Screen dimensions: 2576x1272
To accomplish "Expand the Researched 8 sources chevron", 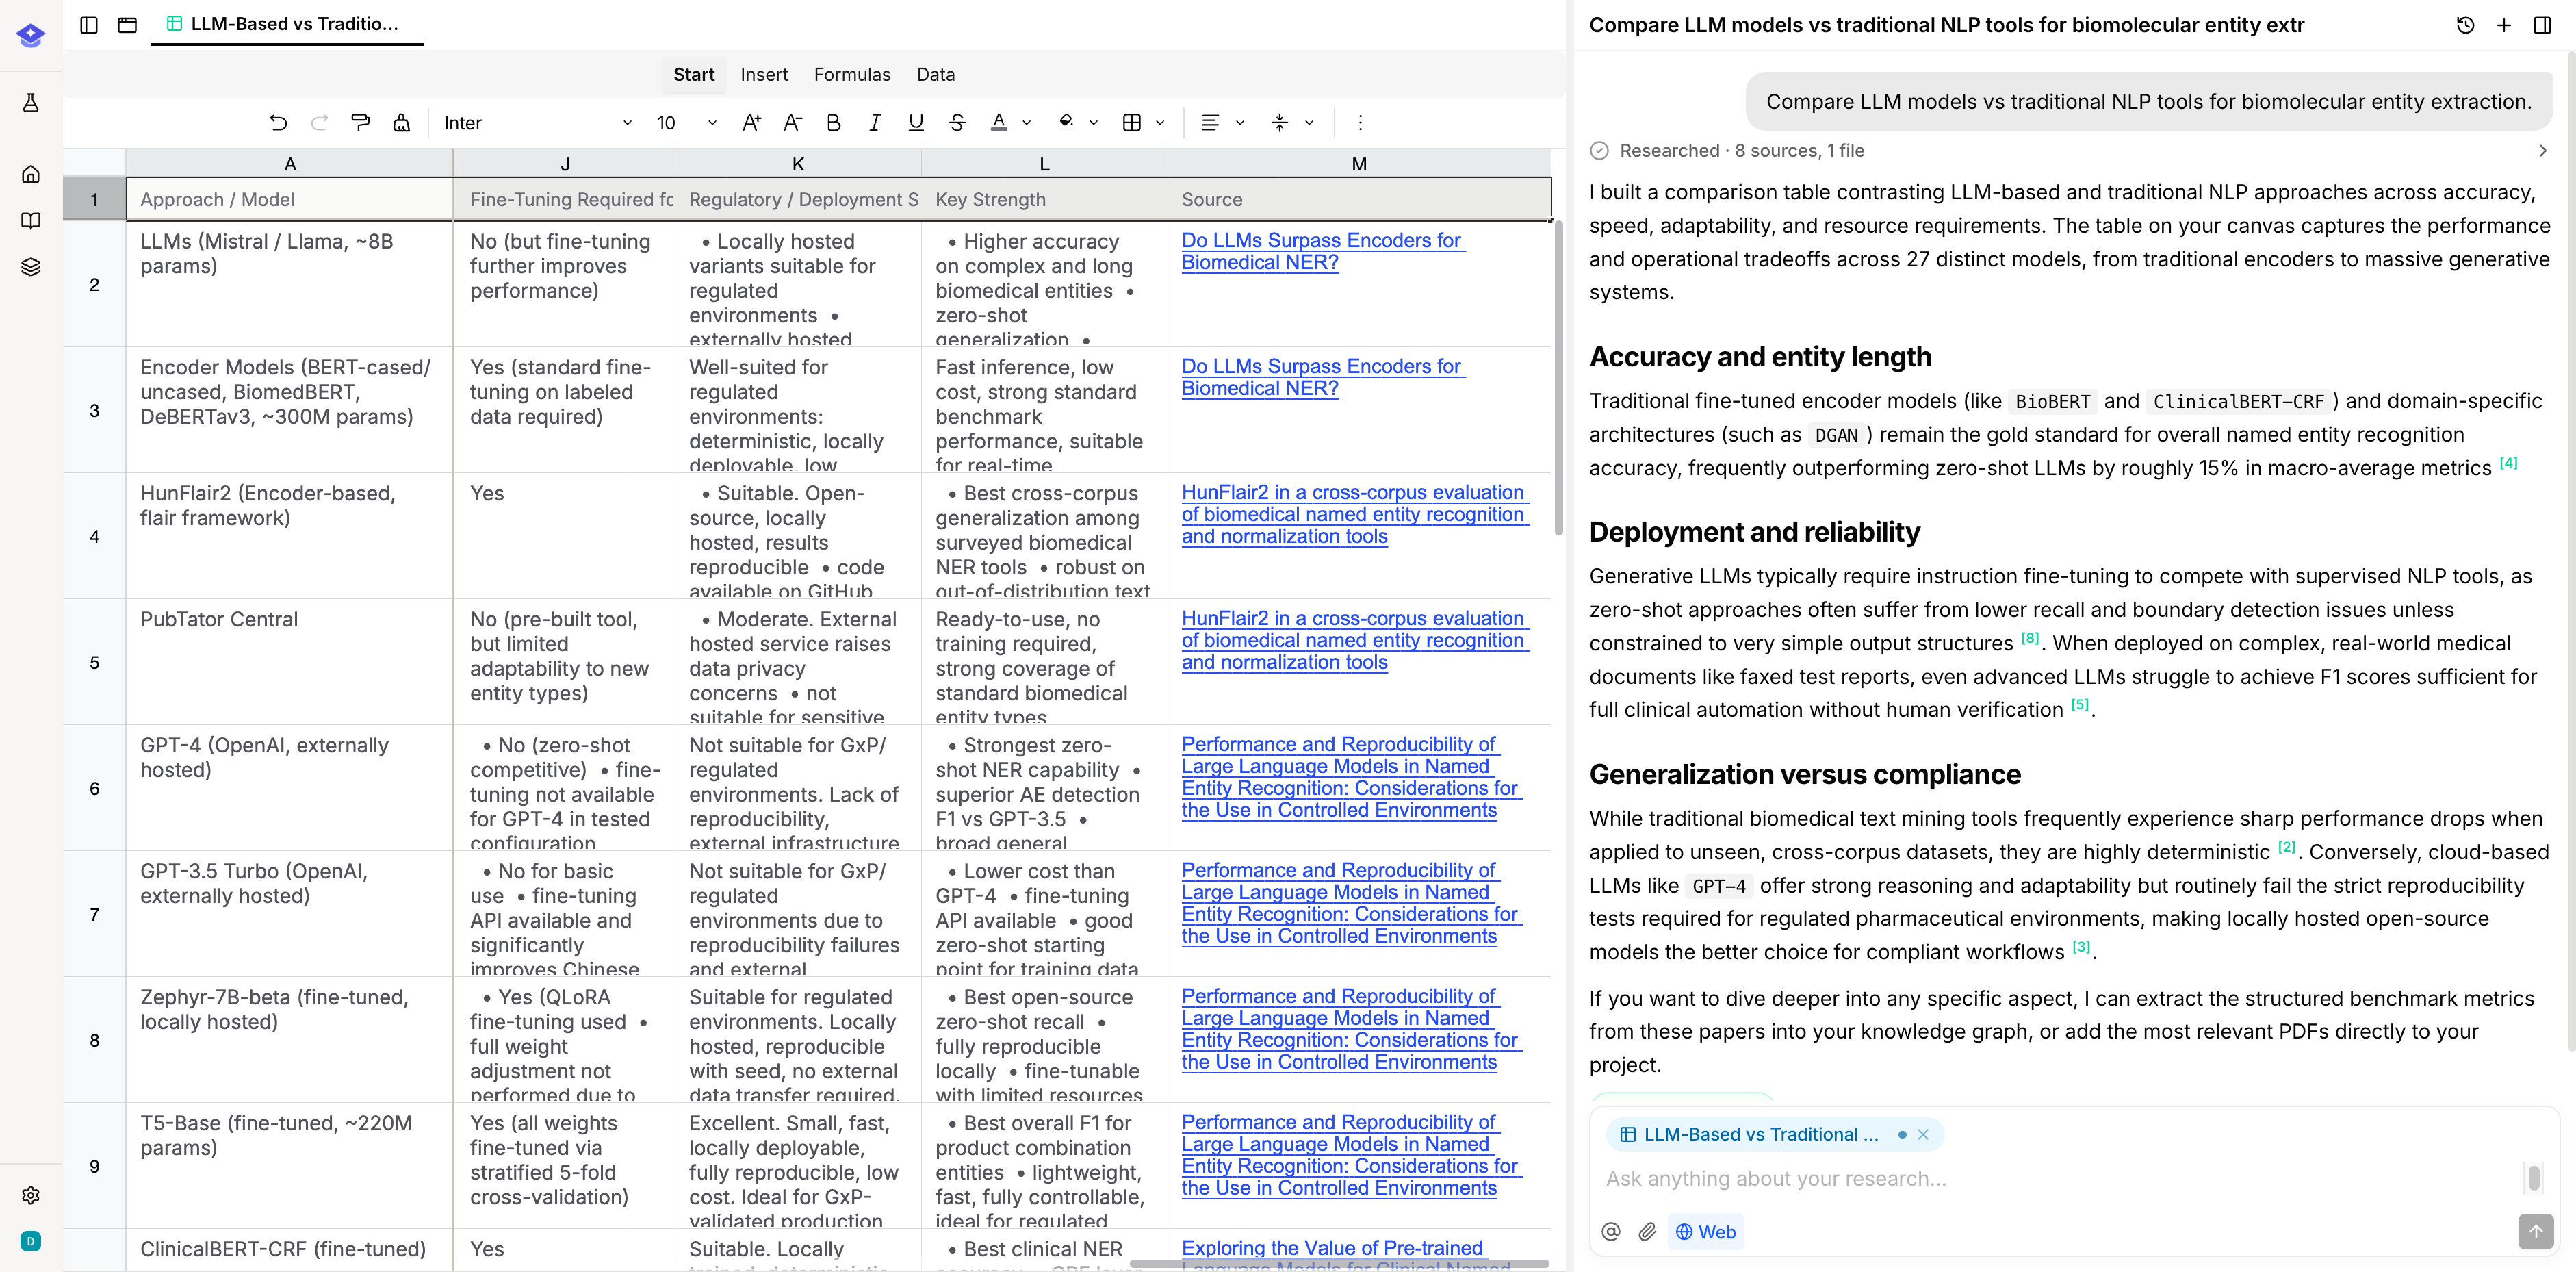I will click(2543, 151).
